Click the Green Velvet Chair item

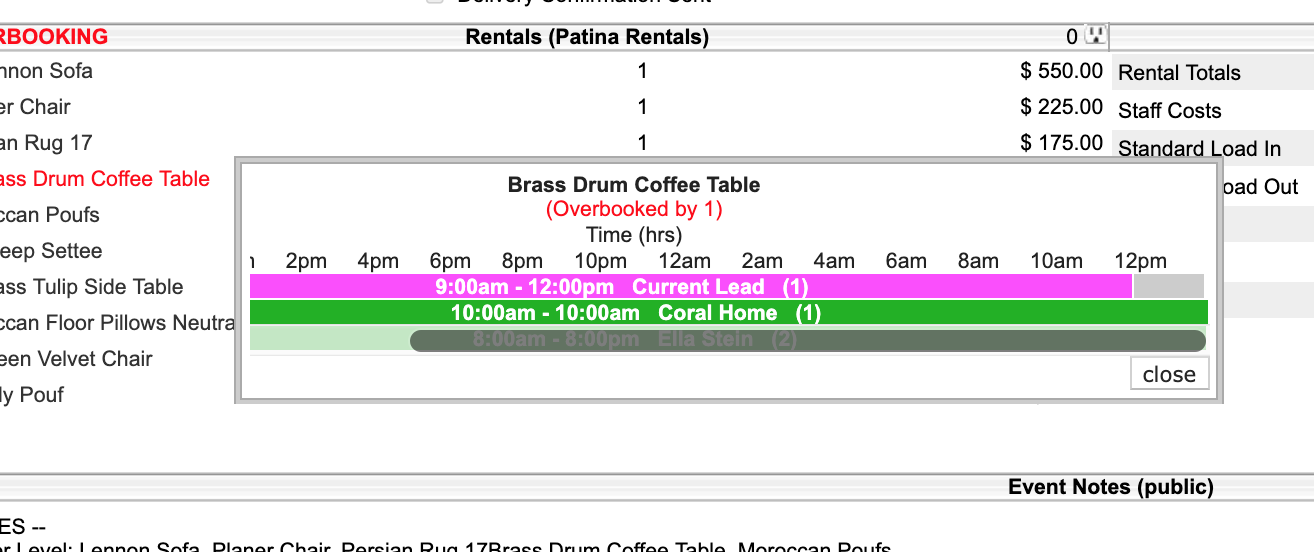76,359
